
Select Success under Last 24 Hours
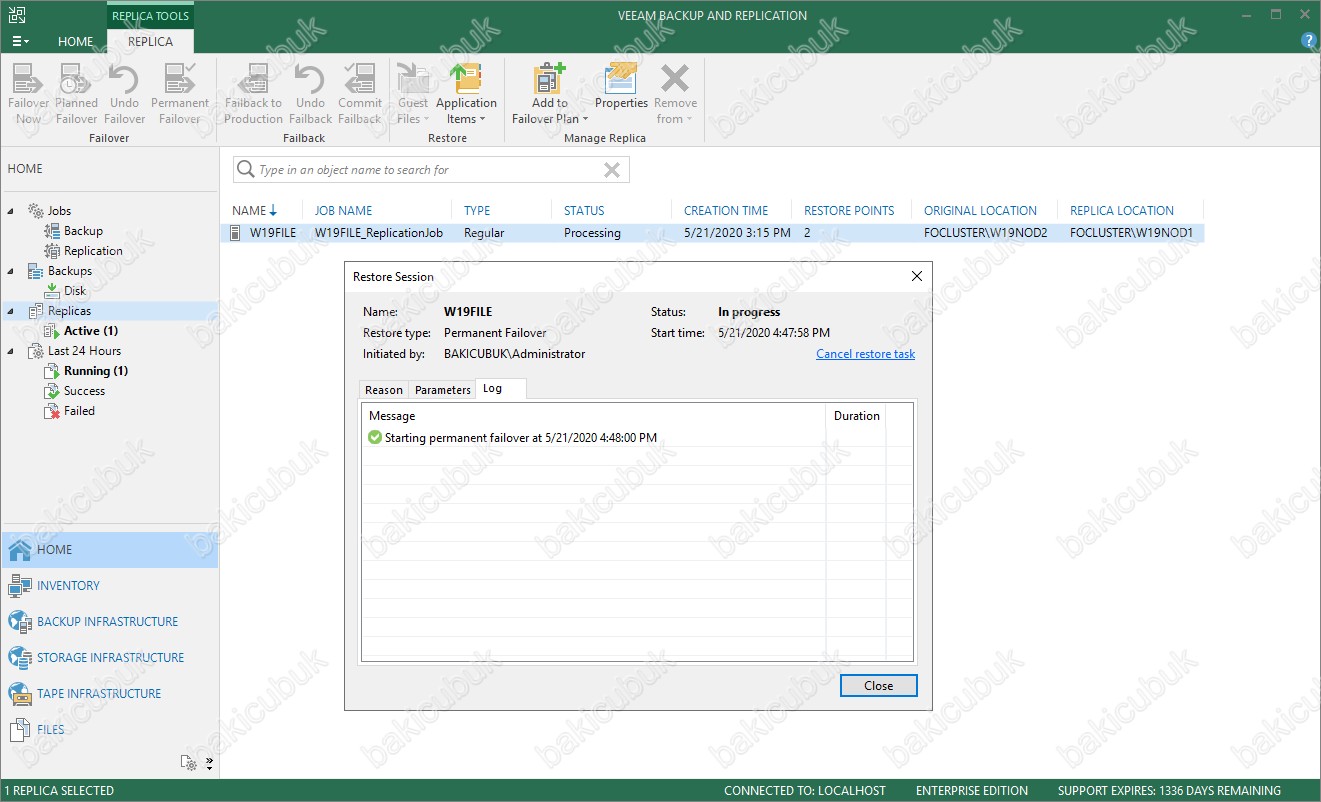[x=84, y=391]
